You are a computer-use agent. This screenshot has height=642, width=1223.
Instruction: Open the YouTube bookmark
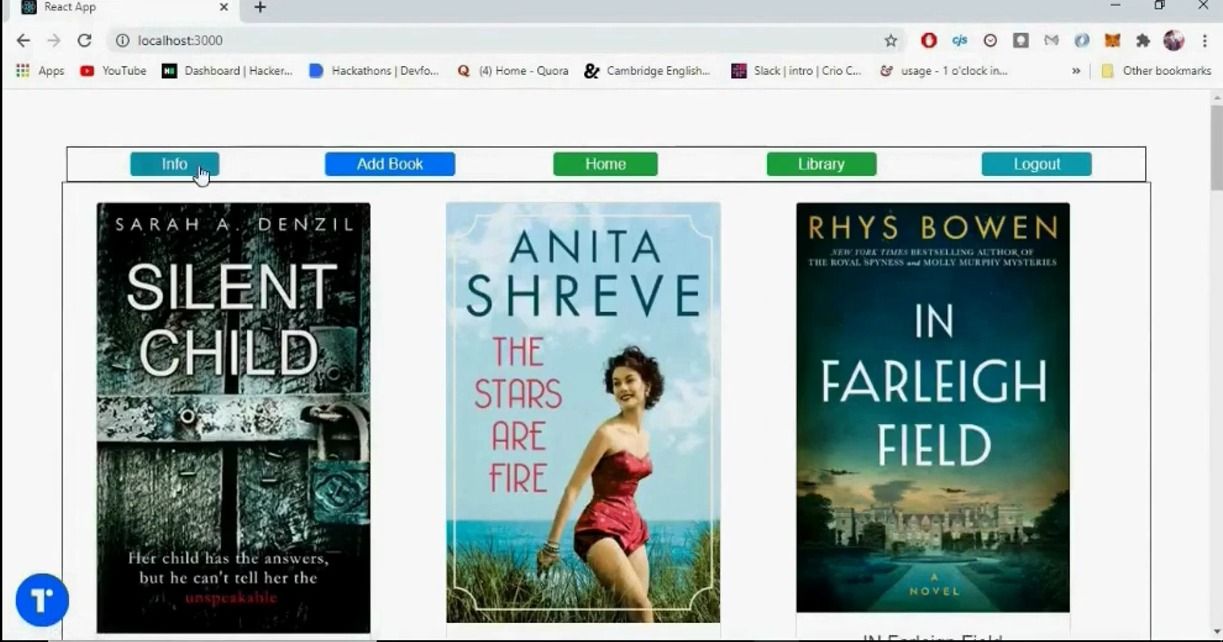pyautogui.click(x=113, y=71)
